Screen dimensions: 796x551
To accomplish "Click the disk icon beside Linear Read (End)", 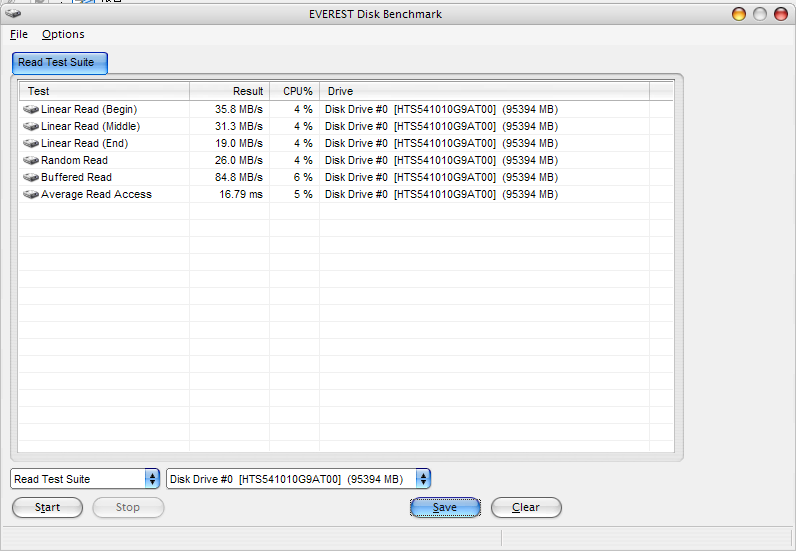I will tap(31, 143).
